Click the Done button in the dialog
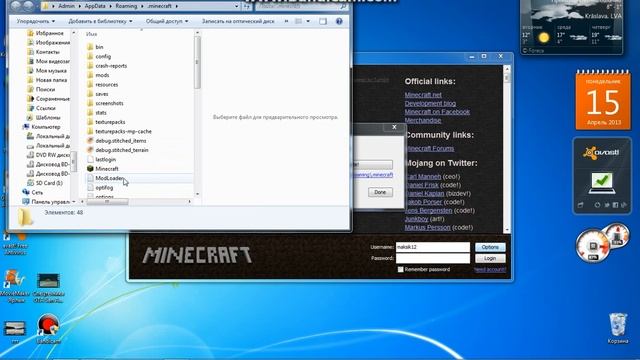 click(380, 192)
